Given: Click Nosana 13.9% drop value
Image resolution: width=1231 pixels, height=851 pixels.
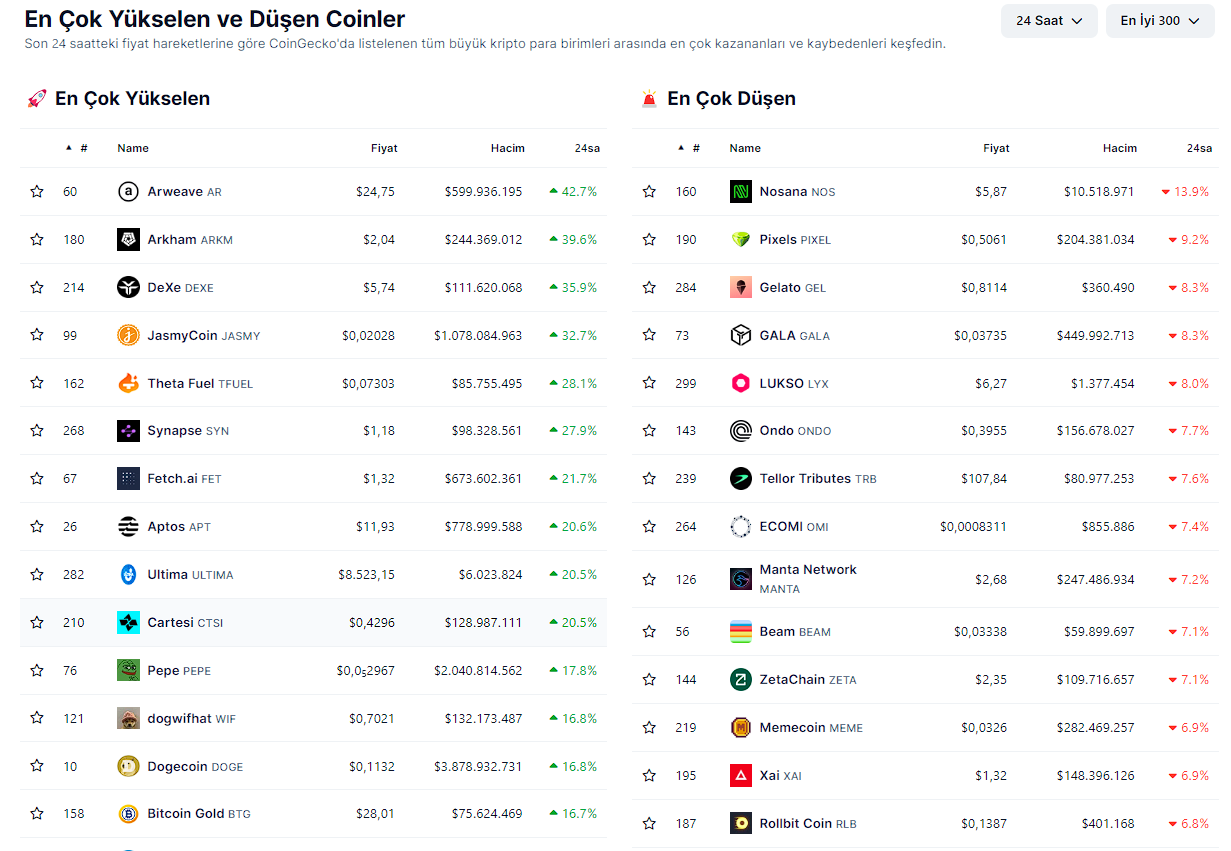Looking at the screenshot, I should (x=1185, y=191).
